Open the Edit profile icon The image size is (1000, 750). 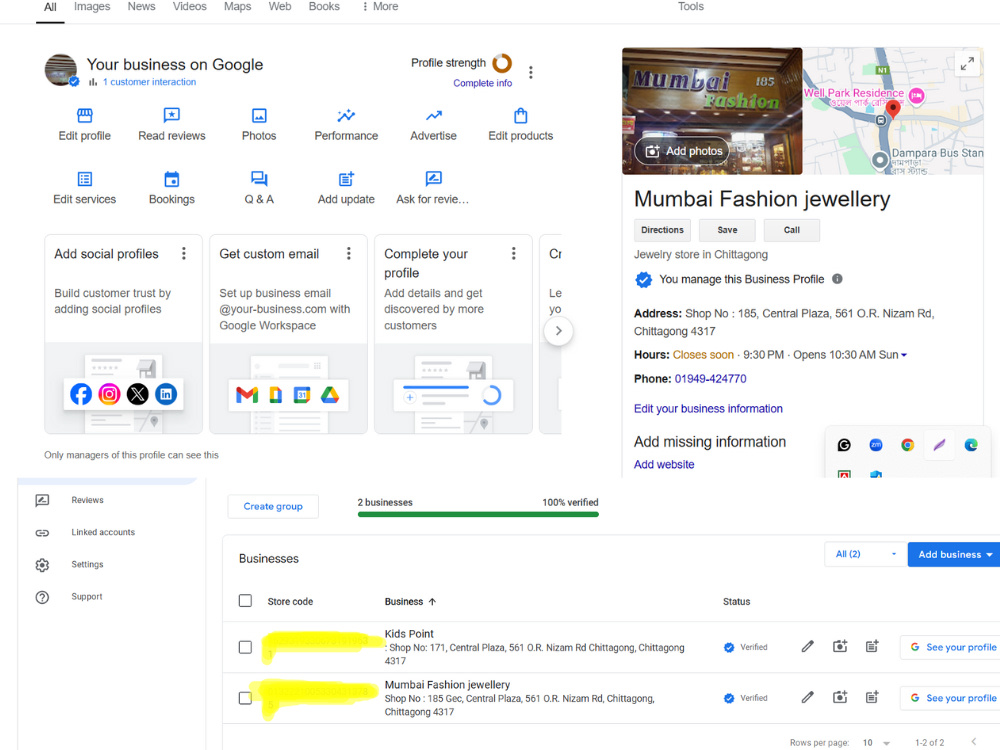[84, 116]
